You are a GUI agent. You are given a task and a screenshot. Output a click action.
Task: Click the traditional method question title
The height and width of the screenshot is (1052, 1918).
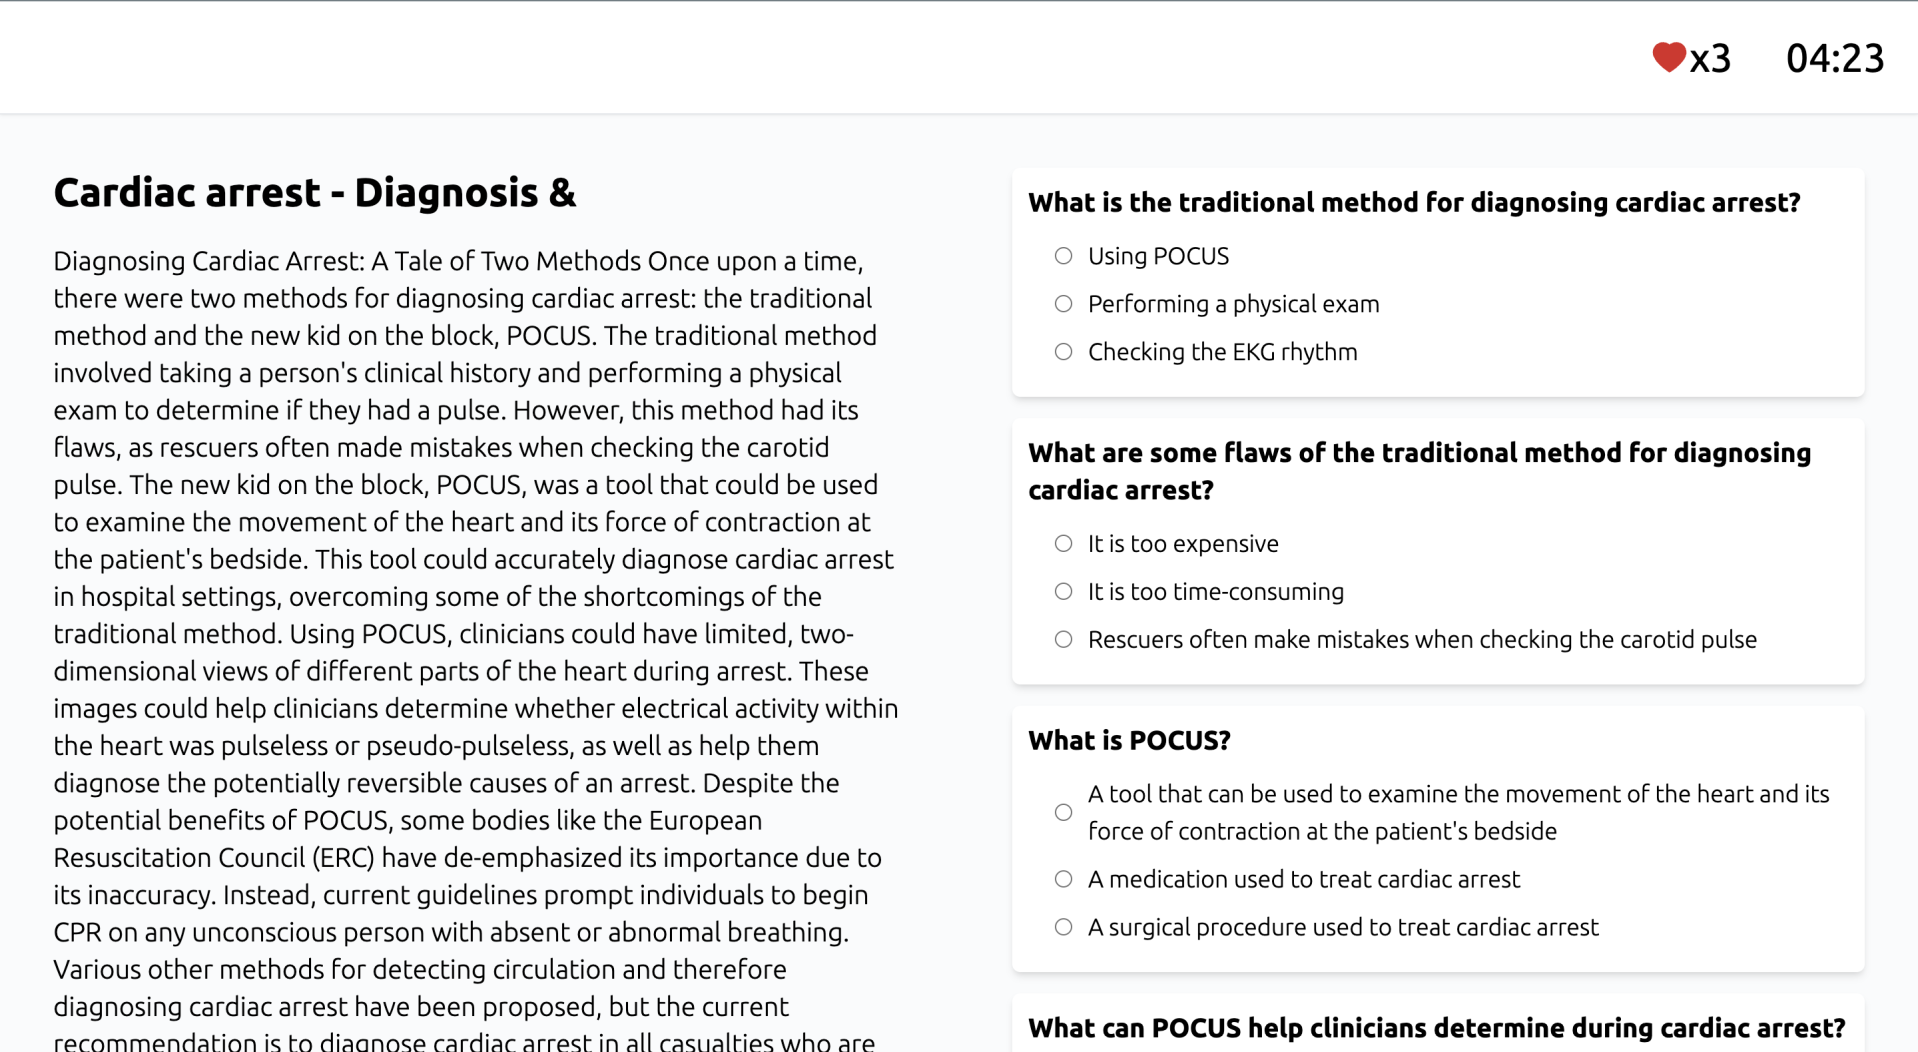(x=1414, y=203)
